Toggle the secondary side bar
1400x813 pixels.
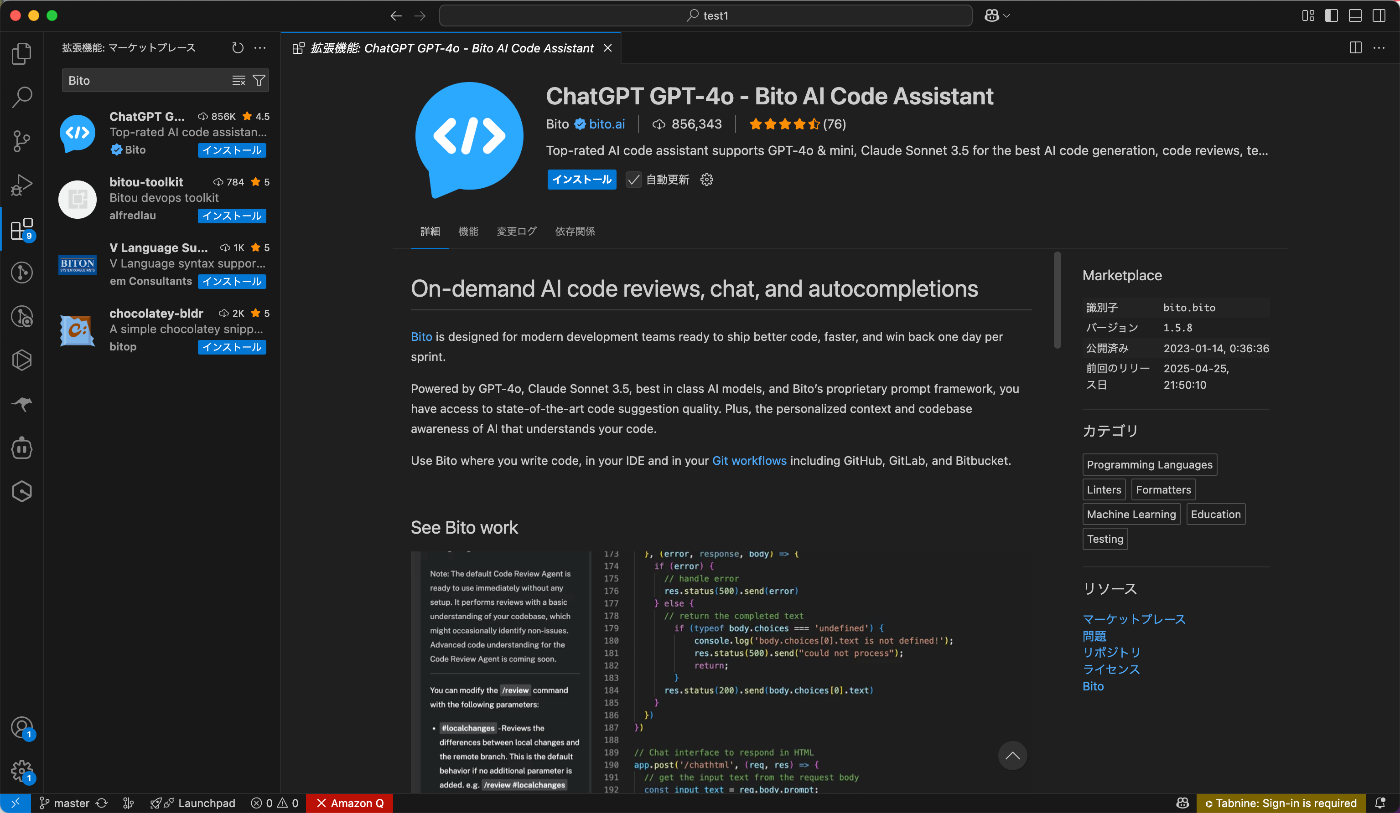click(1379, 16)
